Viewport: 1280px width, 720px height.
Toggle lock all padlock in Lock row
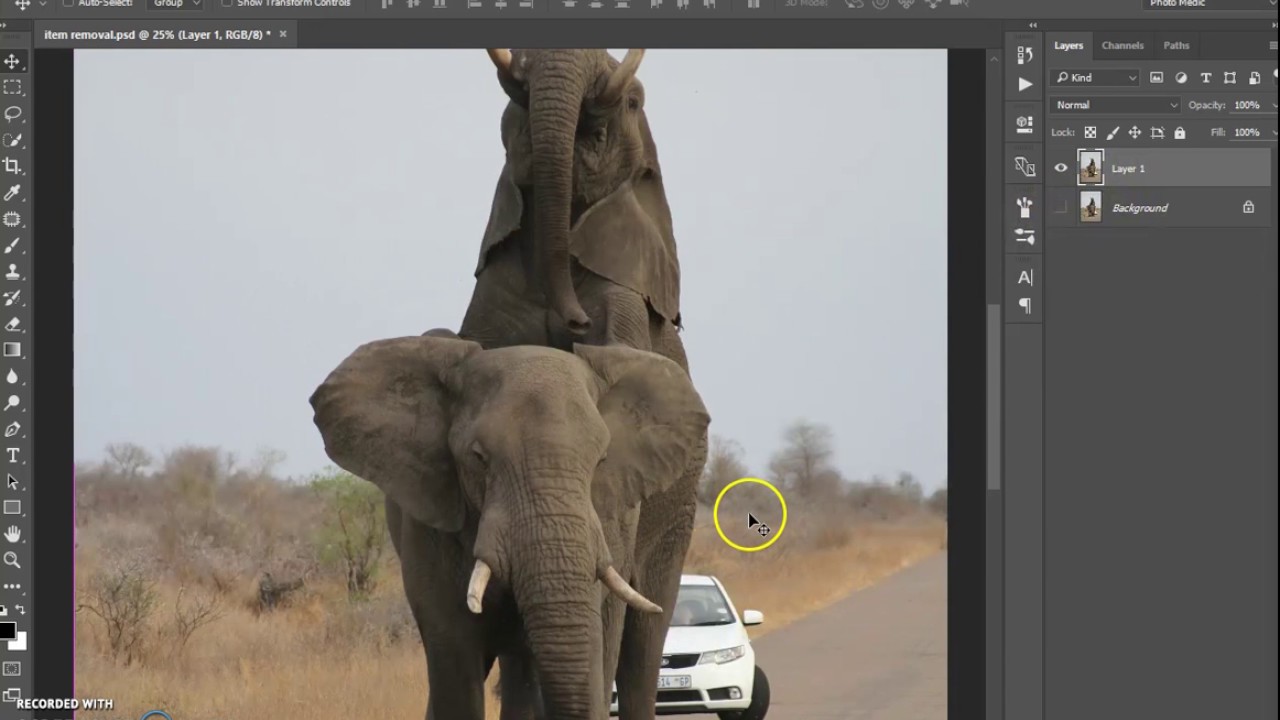click(x=1180, y=132)
